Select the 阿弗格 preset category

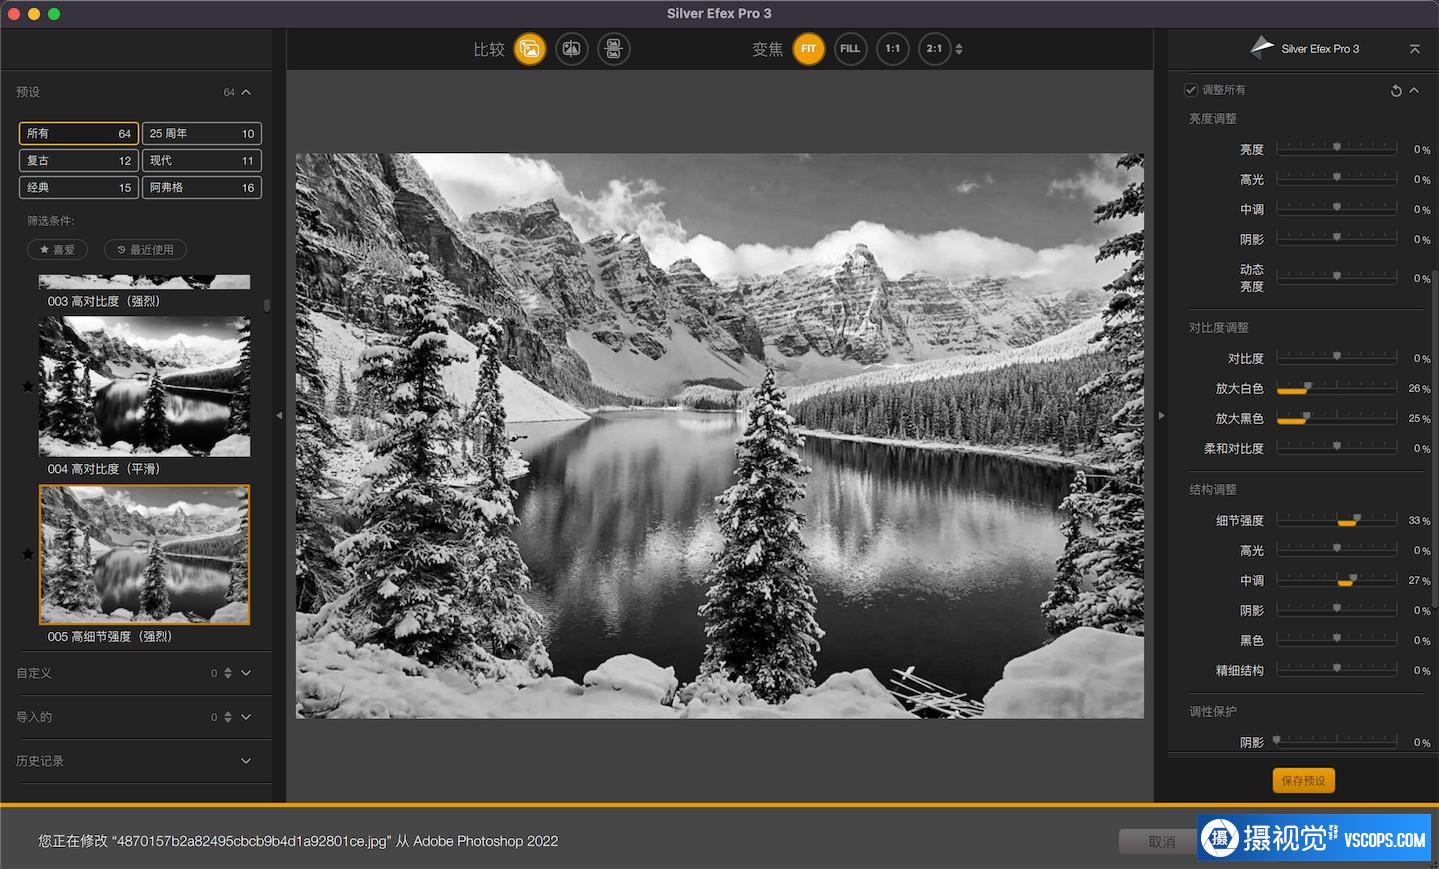click(x=201, y=188)
